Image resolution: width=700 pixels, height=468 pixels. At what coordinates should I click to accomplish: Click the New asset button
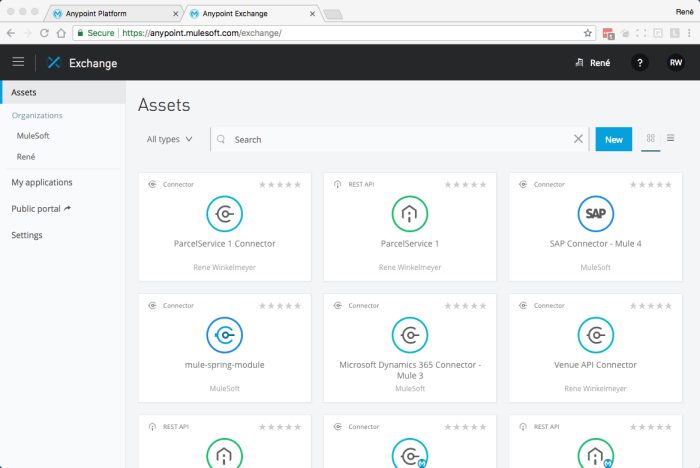coord(613,139)
